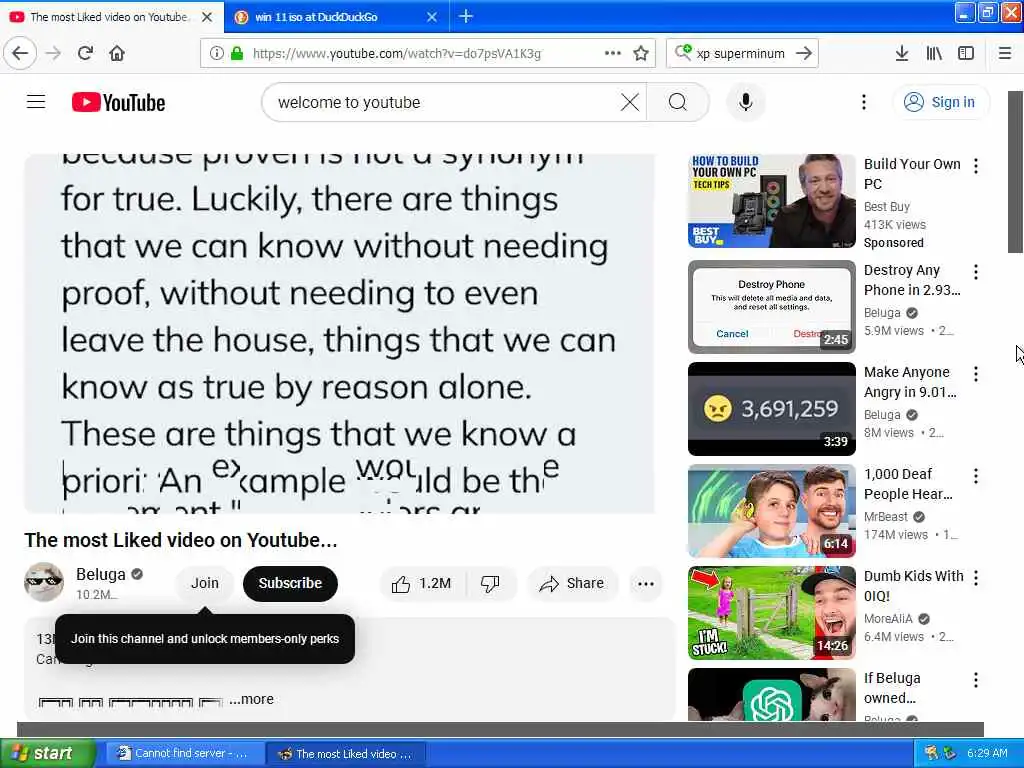Expand description with ...more
The height and width of the screenshot is (768, 1024).
pos(251,699)
